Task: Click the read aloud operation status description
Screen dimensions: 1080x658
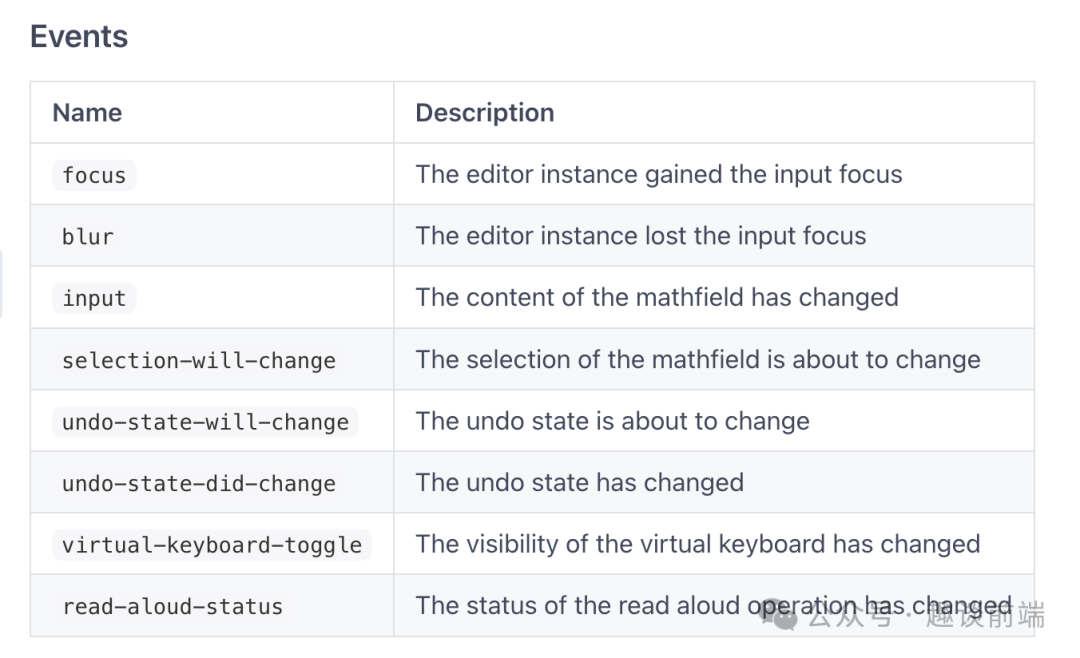Action: click(714, 605)
